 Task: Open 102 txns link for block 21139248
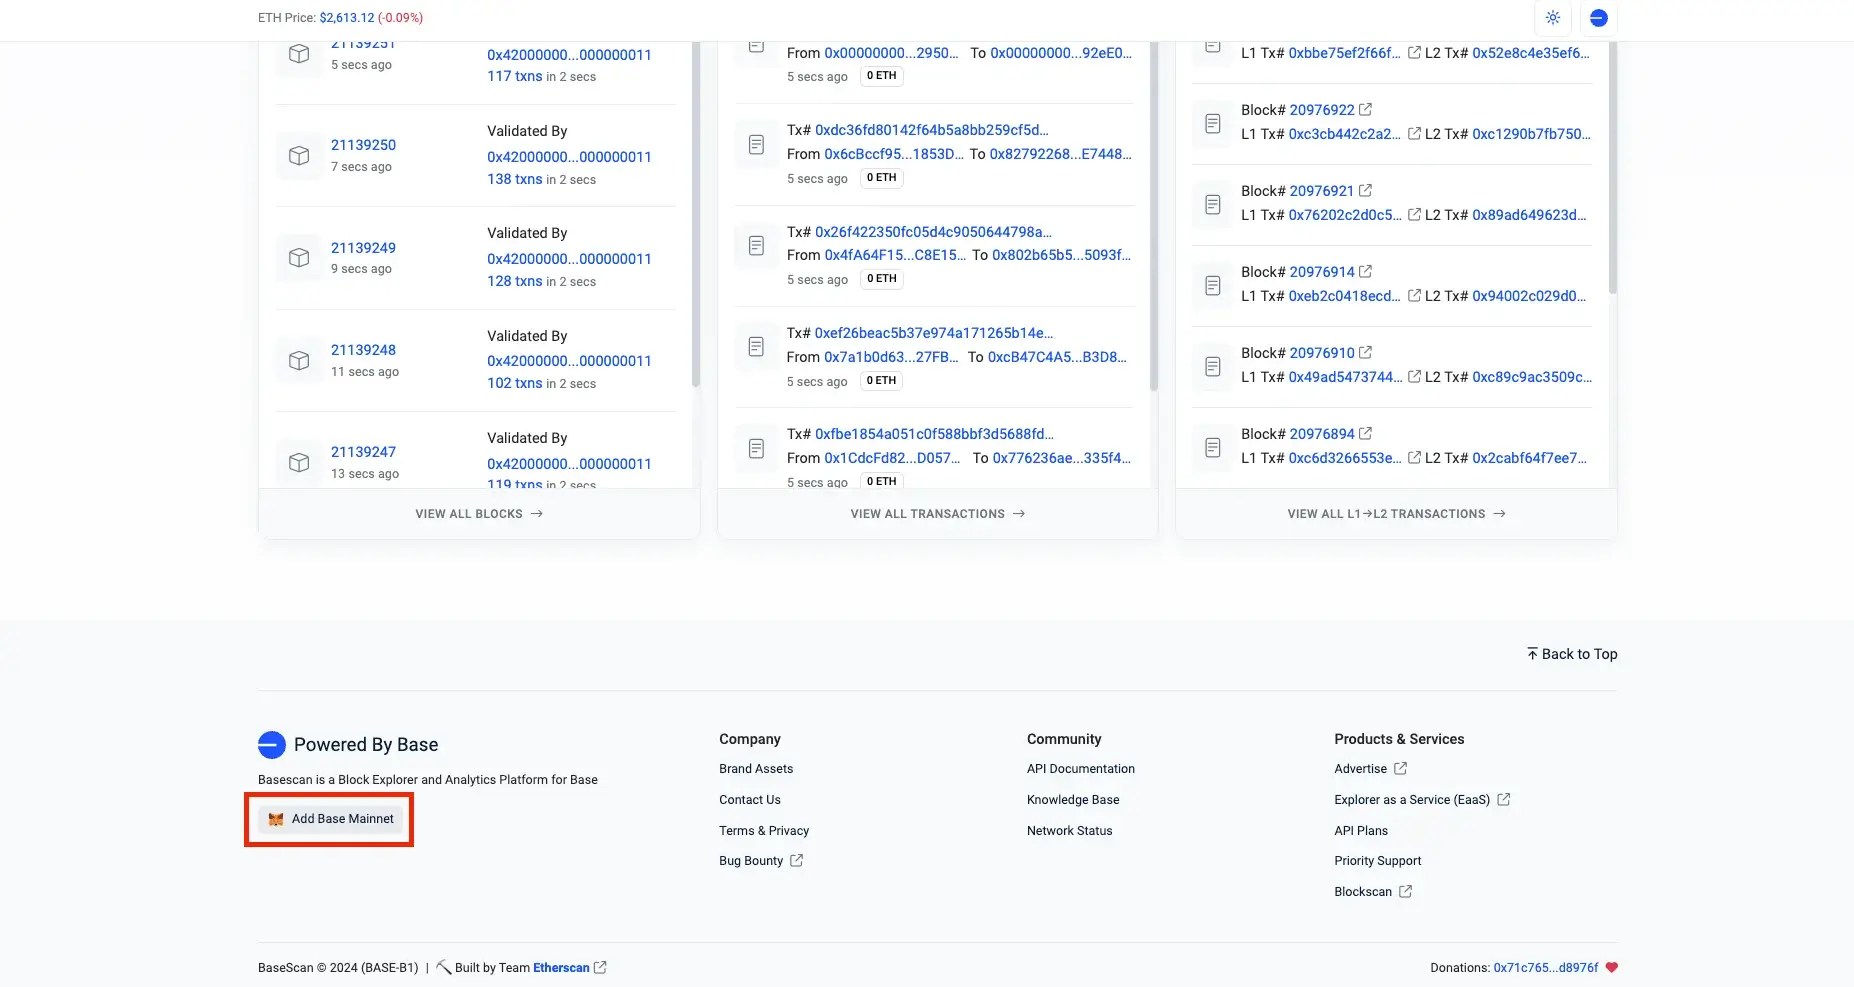(515, 383)
